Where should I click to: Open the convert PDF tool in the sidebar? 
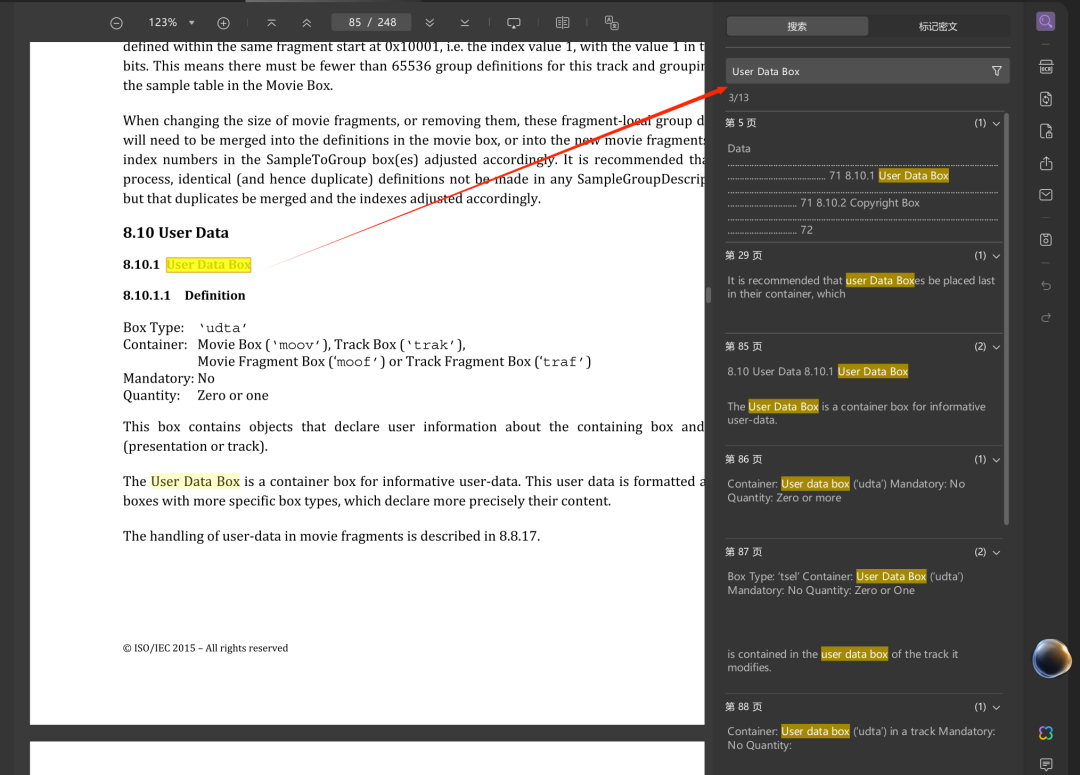pos(1046,99)
